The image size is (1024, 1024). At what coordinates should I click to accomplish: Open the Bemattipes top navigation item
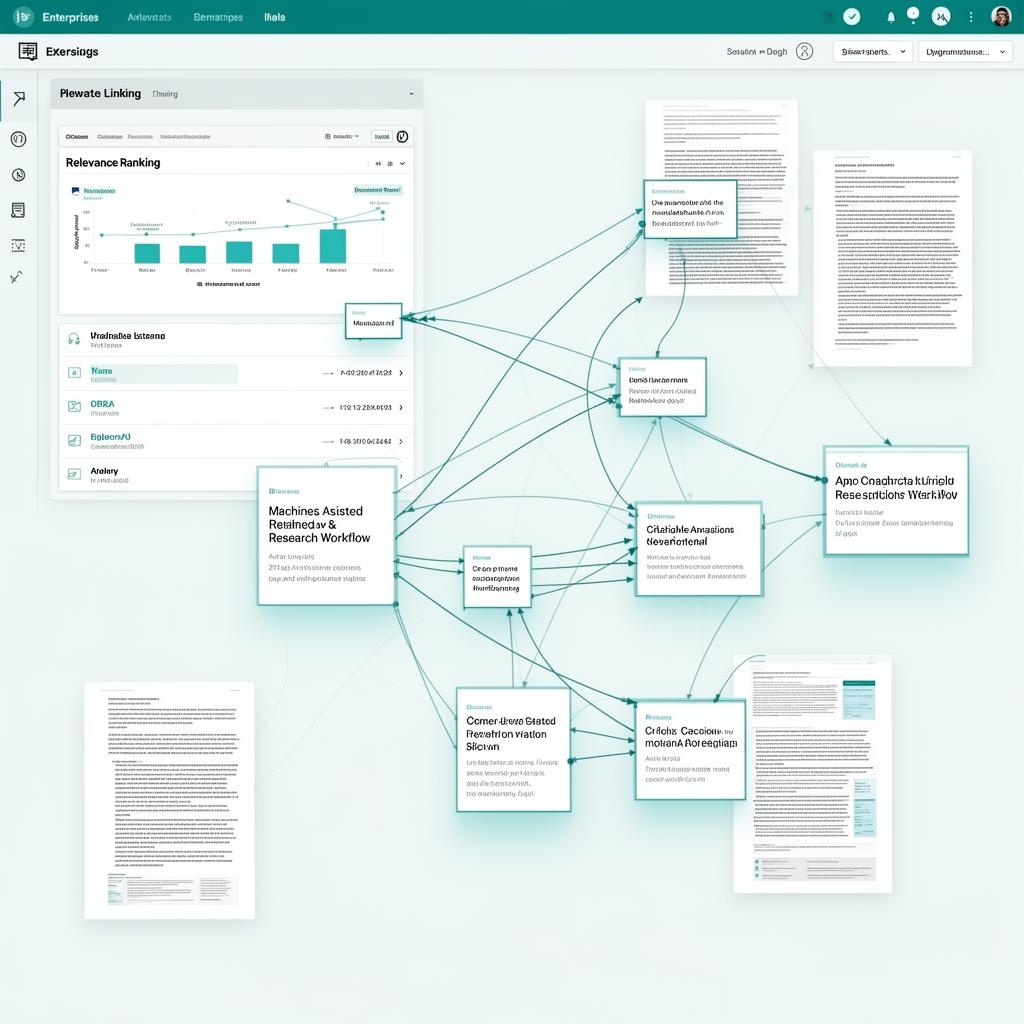pos(218,17)
